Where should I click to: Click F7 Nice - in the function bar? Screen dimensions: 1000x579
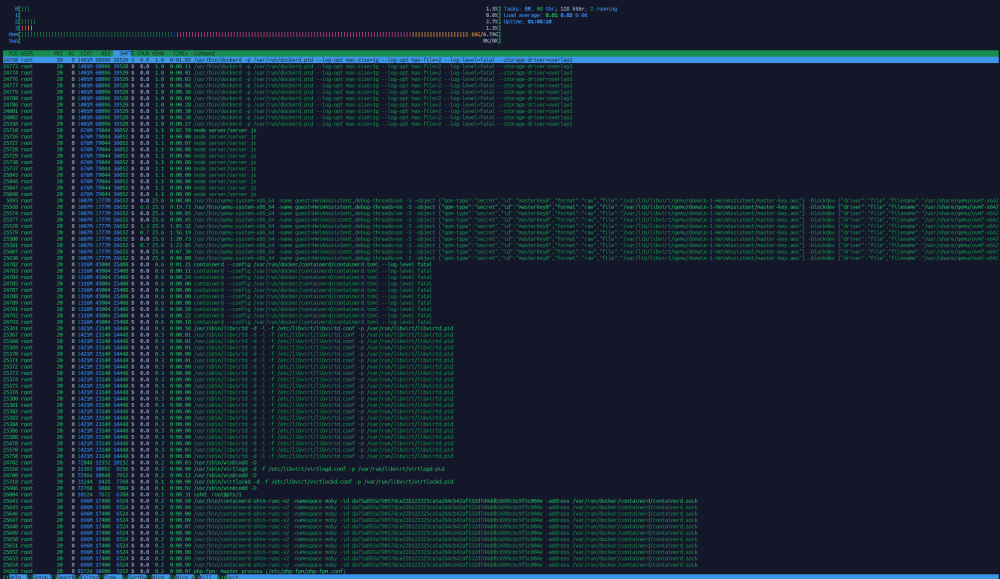tap(158, 576)
